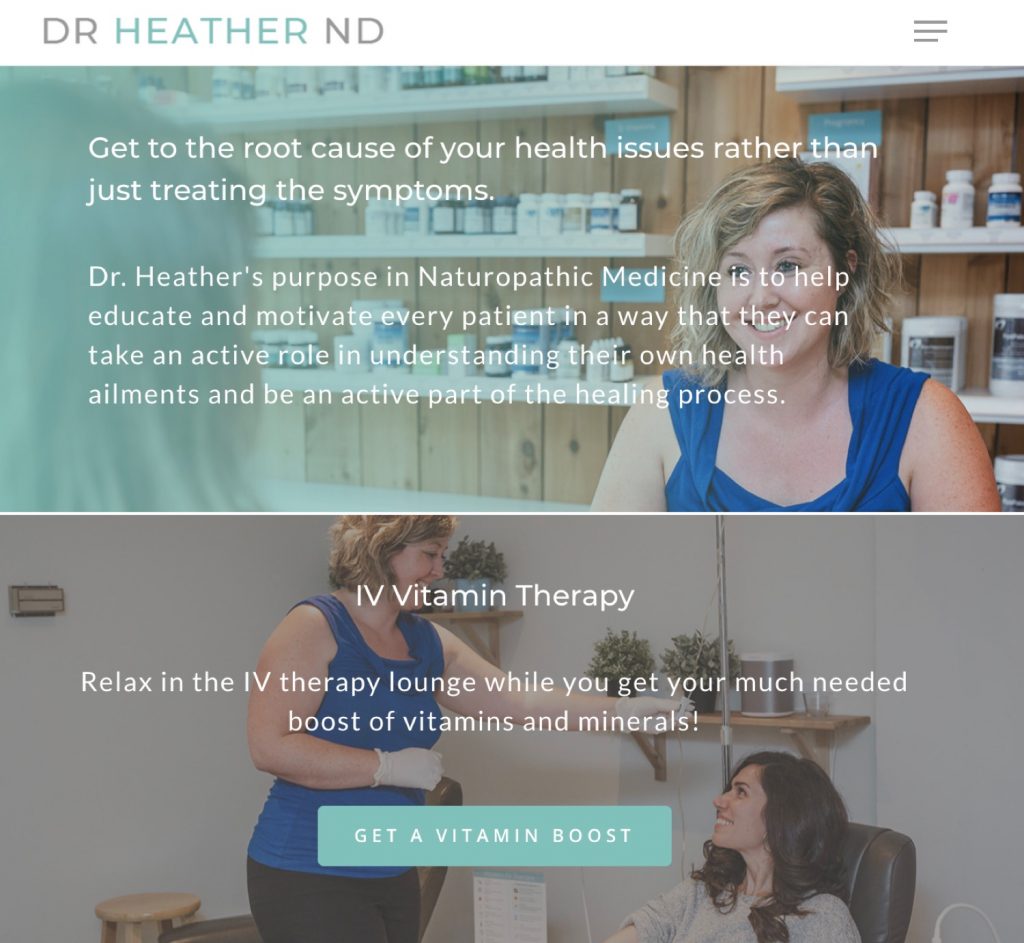Select the IV Vitamin Therapy heading

(x=494, y=596)
